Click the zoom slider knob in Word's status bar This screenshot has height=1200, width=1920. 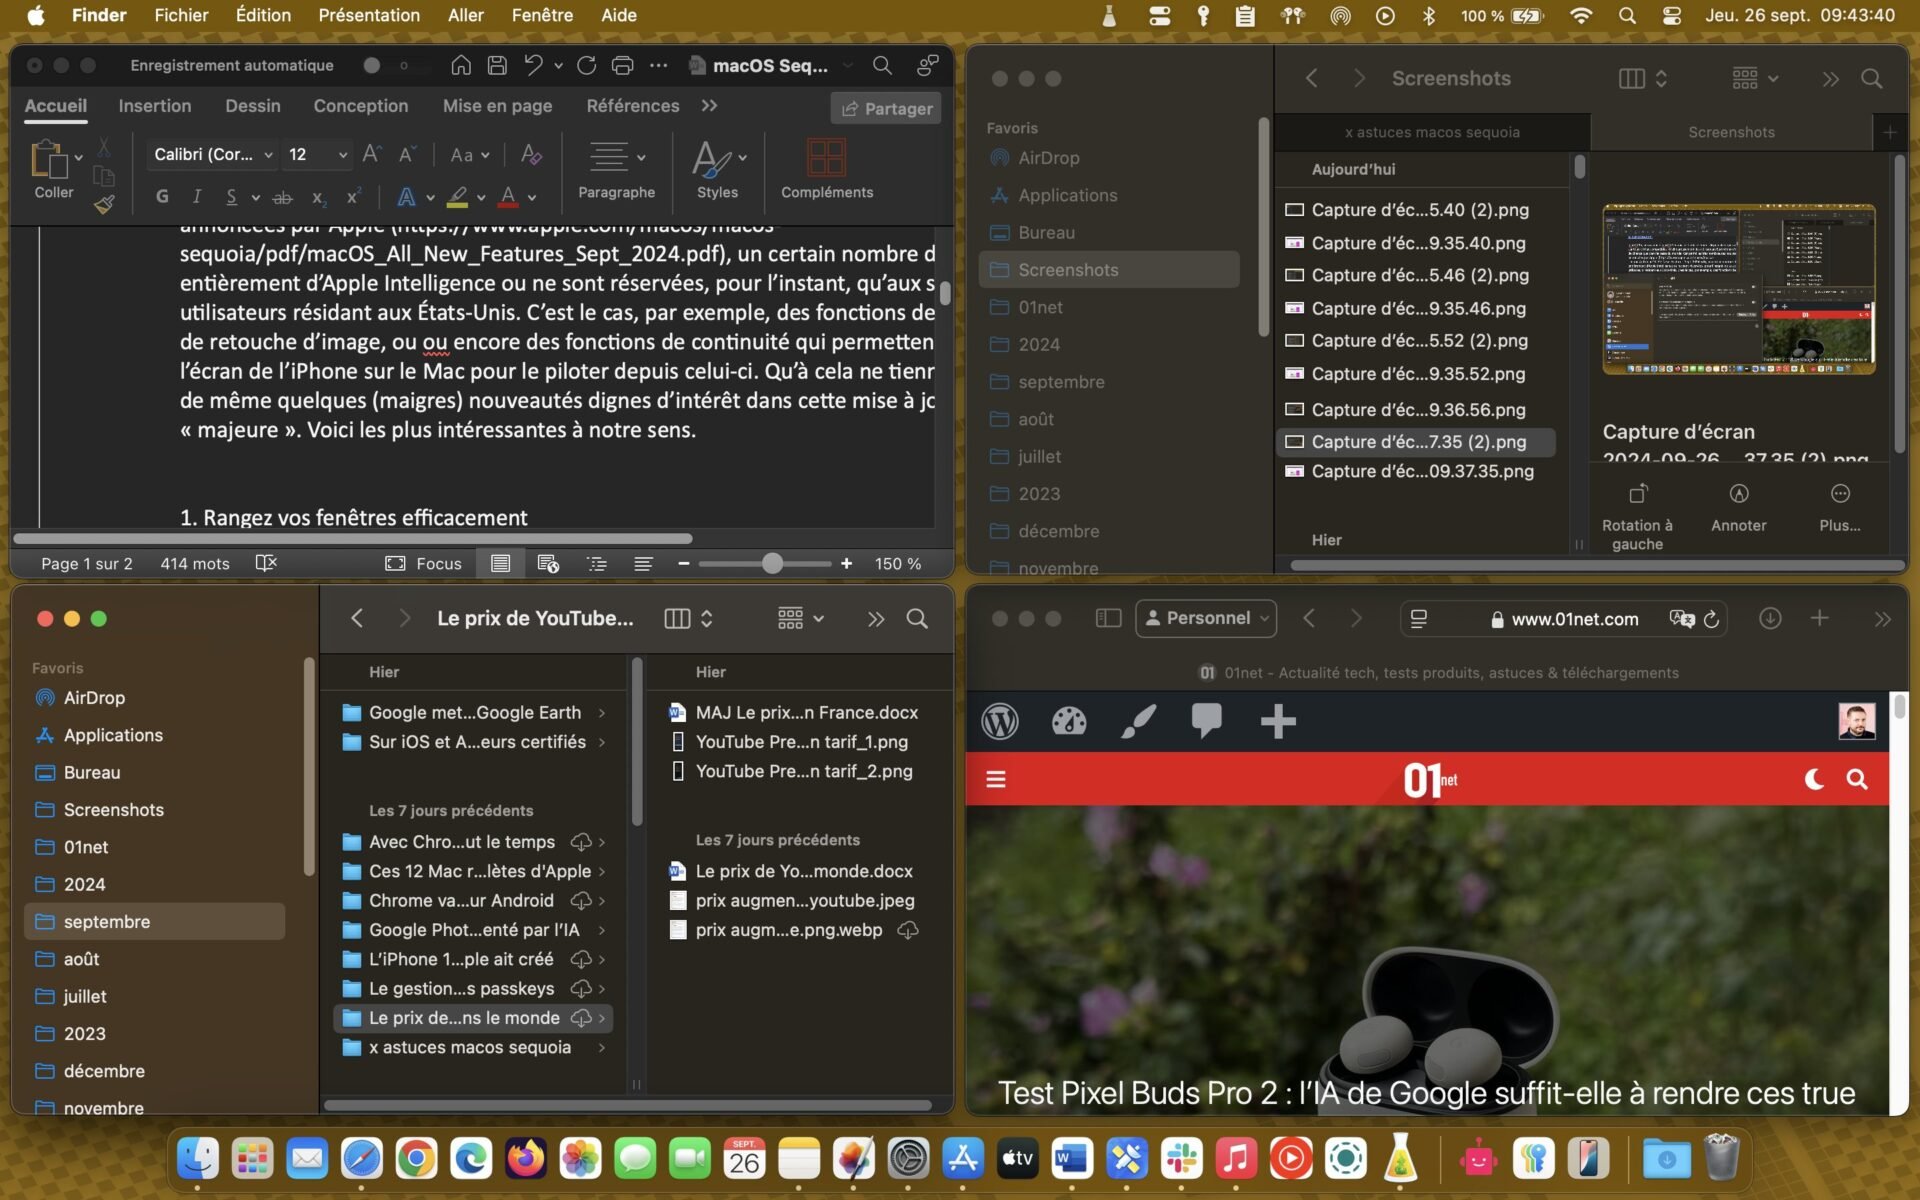click(x=772, y=563)
